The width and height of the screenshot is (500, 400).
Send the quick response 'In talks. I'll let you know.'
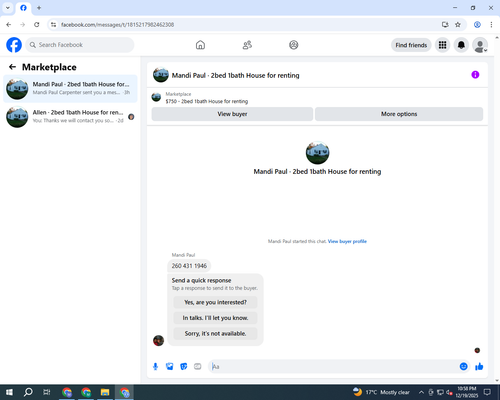215,318
